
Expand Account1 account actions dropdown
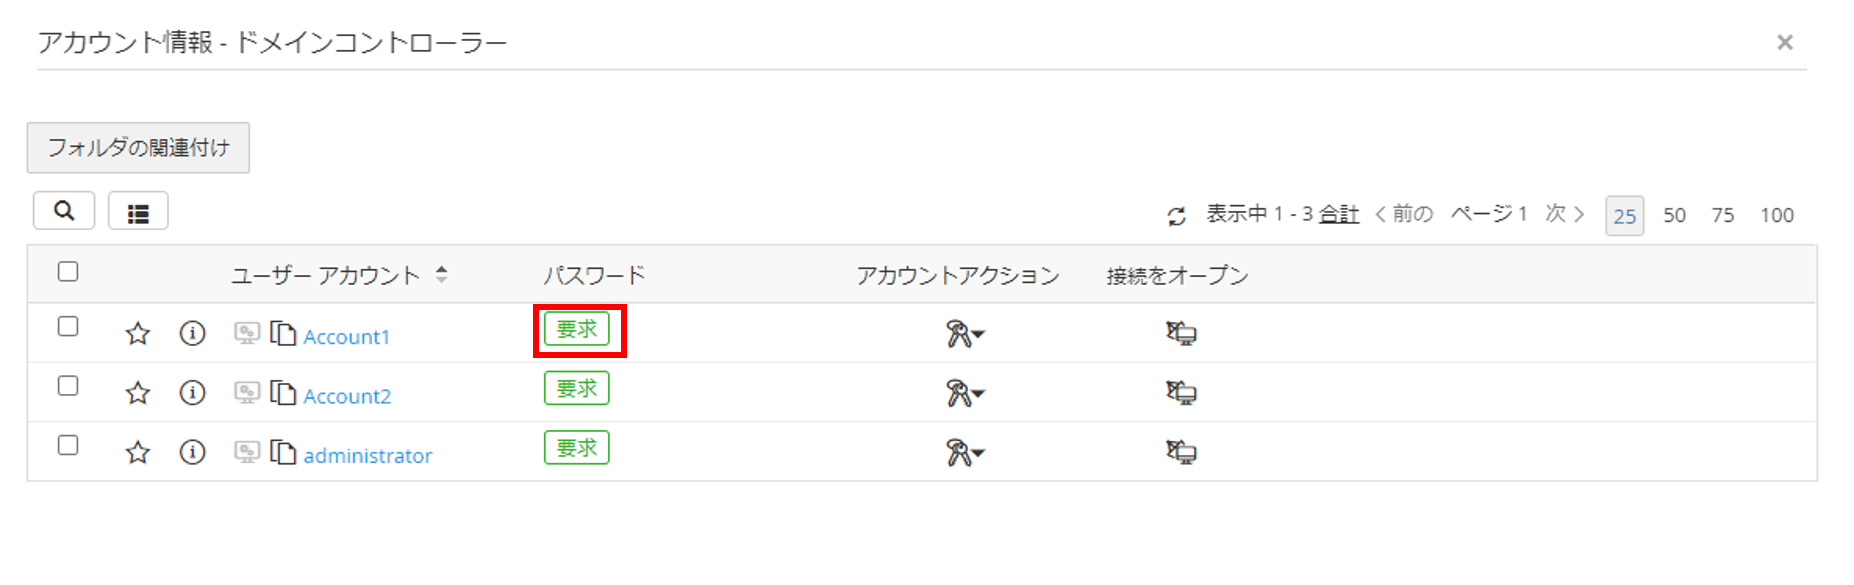[x=965, y=334]
